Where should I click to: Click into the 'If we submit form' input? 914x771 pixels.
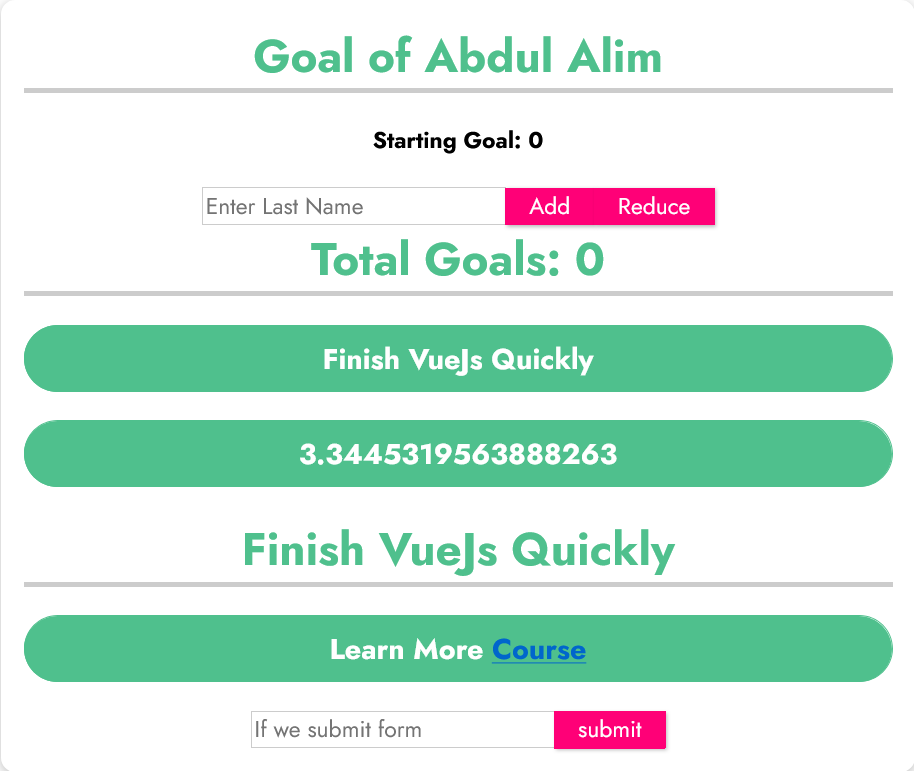tap(402, 729)
